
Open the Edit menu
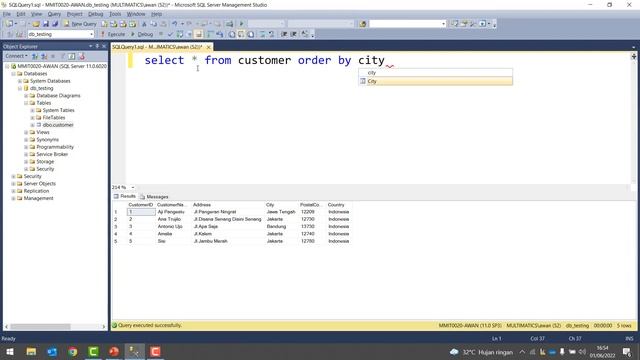click(x=21, y=14)
